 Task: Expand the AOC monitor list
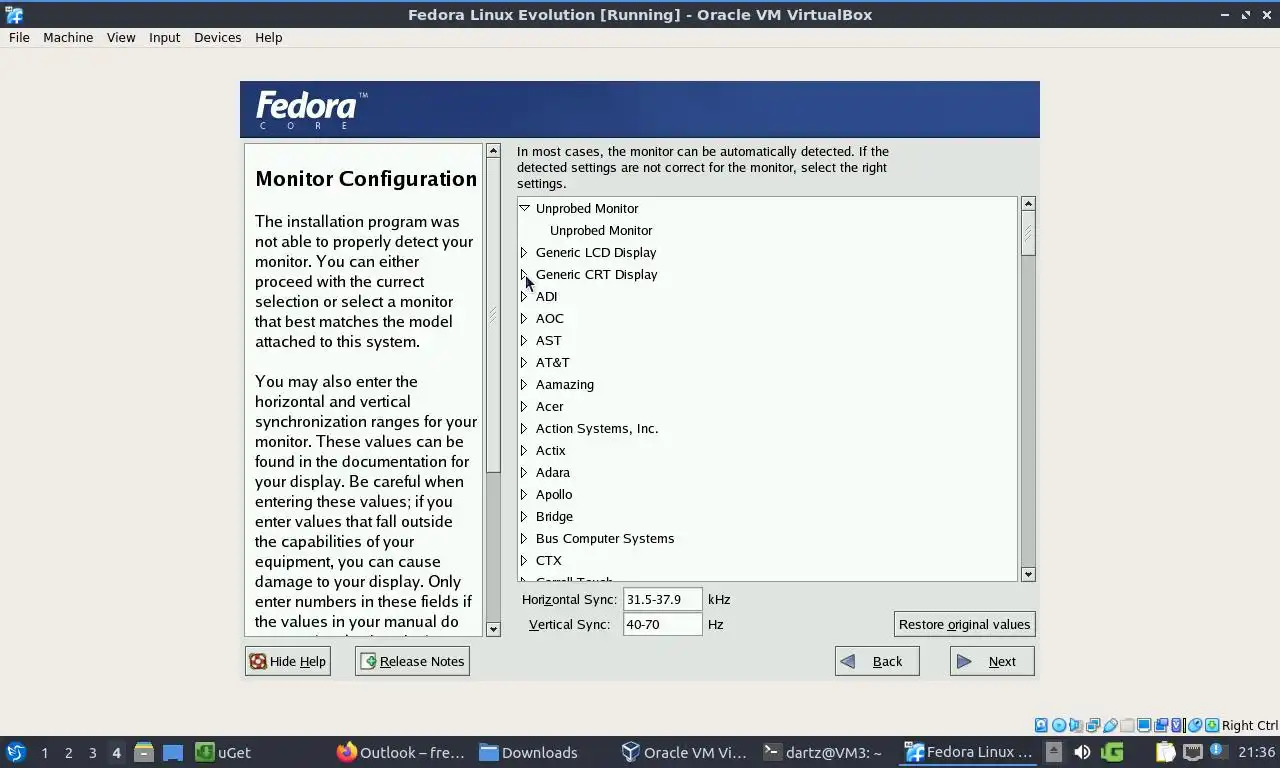tap(524, 318)
